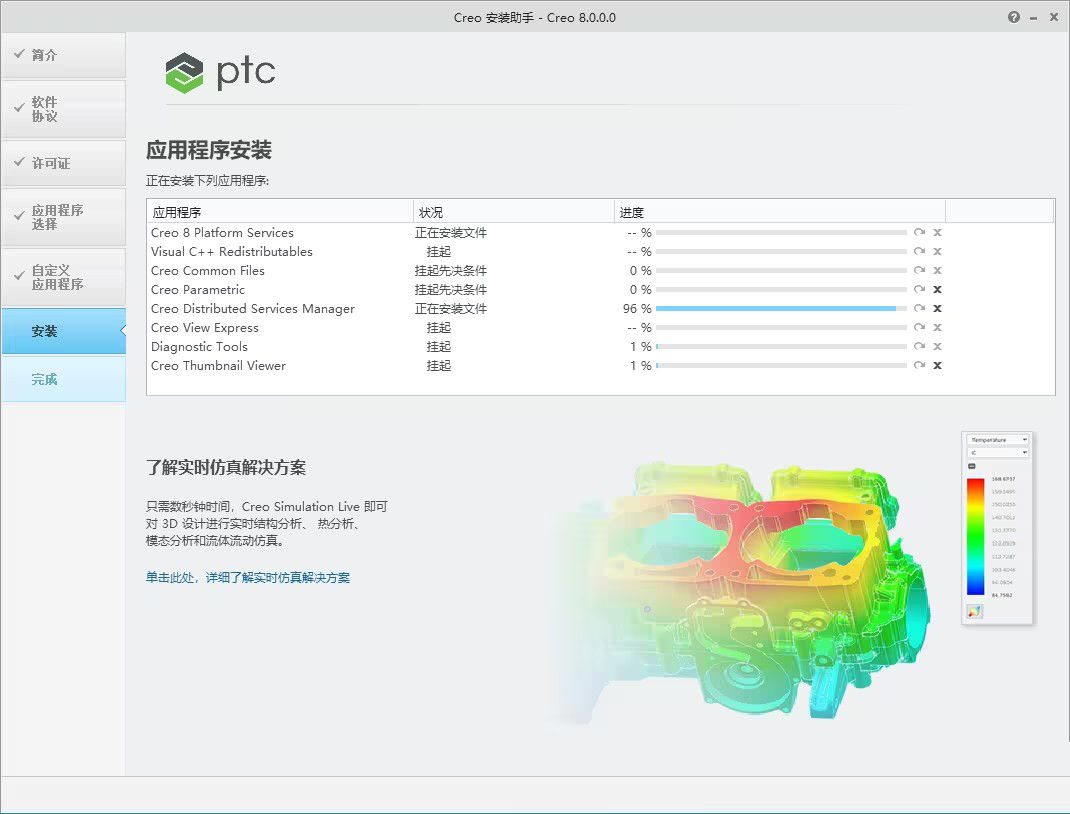The image size is (1070, 814).
Task: Click the retry icon for Creo 8 Platform Services
Action: (x=919, y=233)
